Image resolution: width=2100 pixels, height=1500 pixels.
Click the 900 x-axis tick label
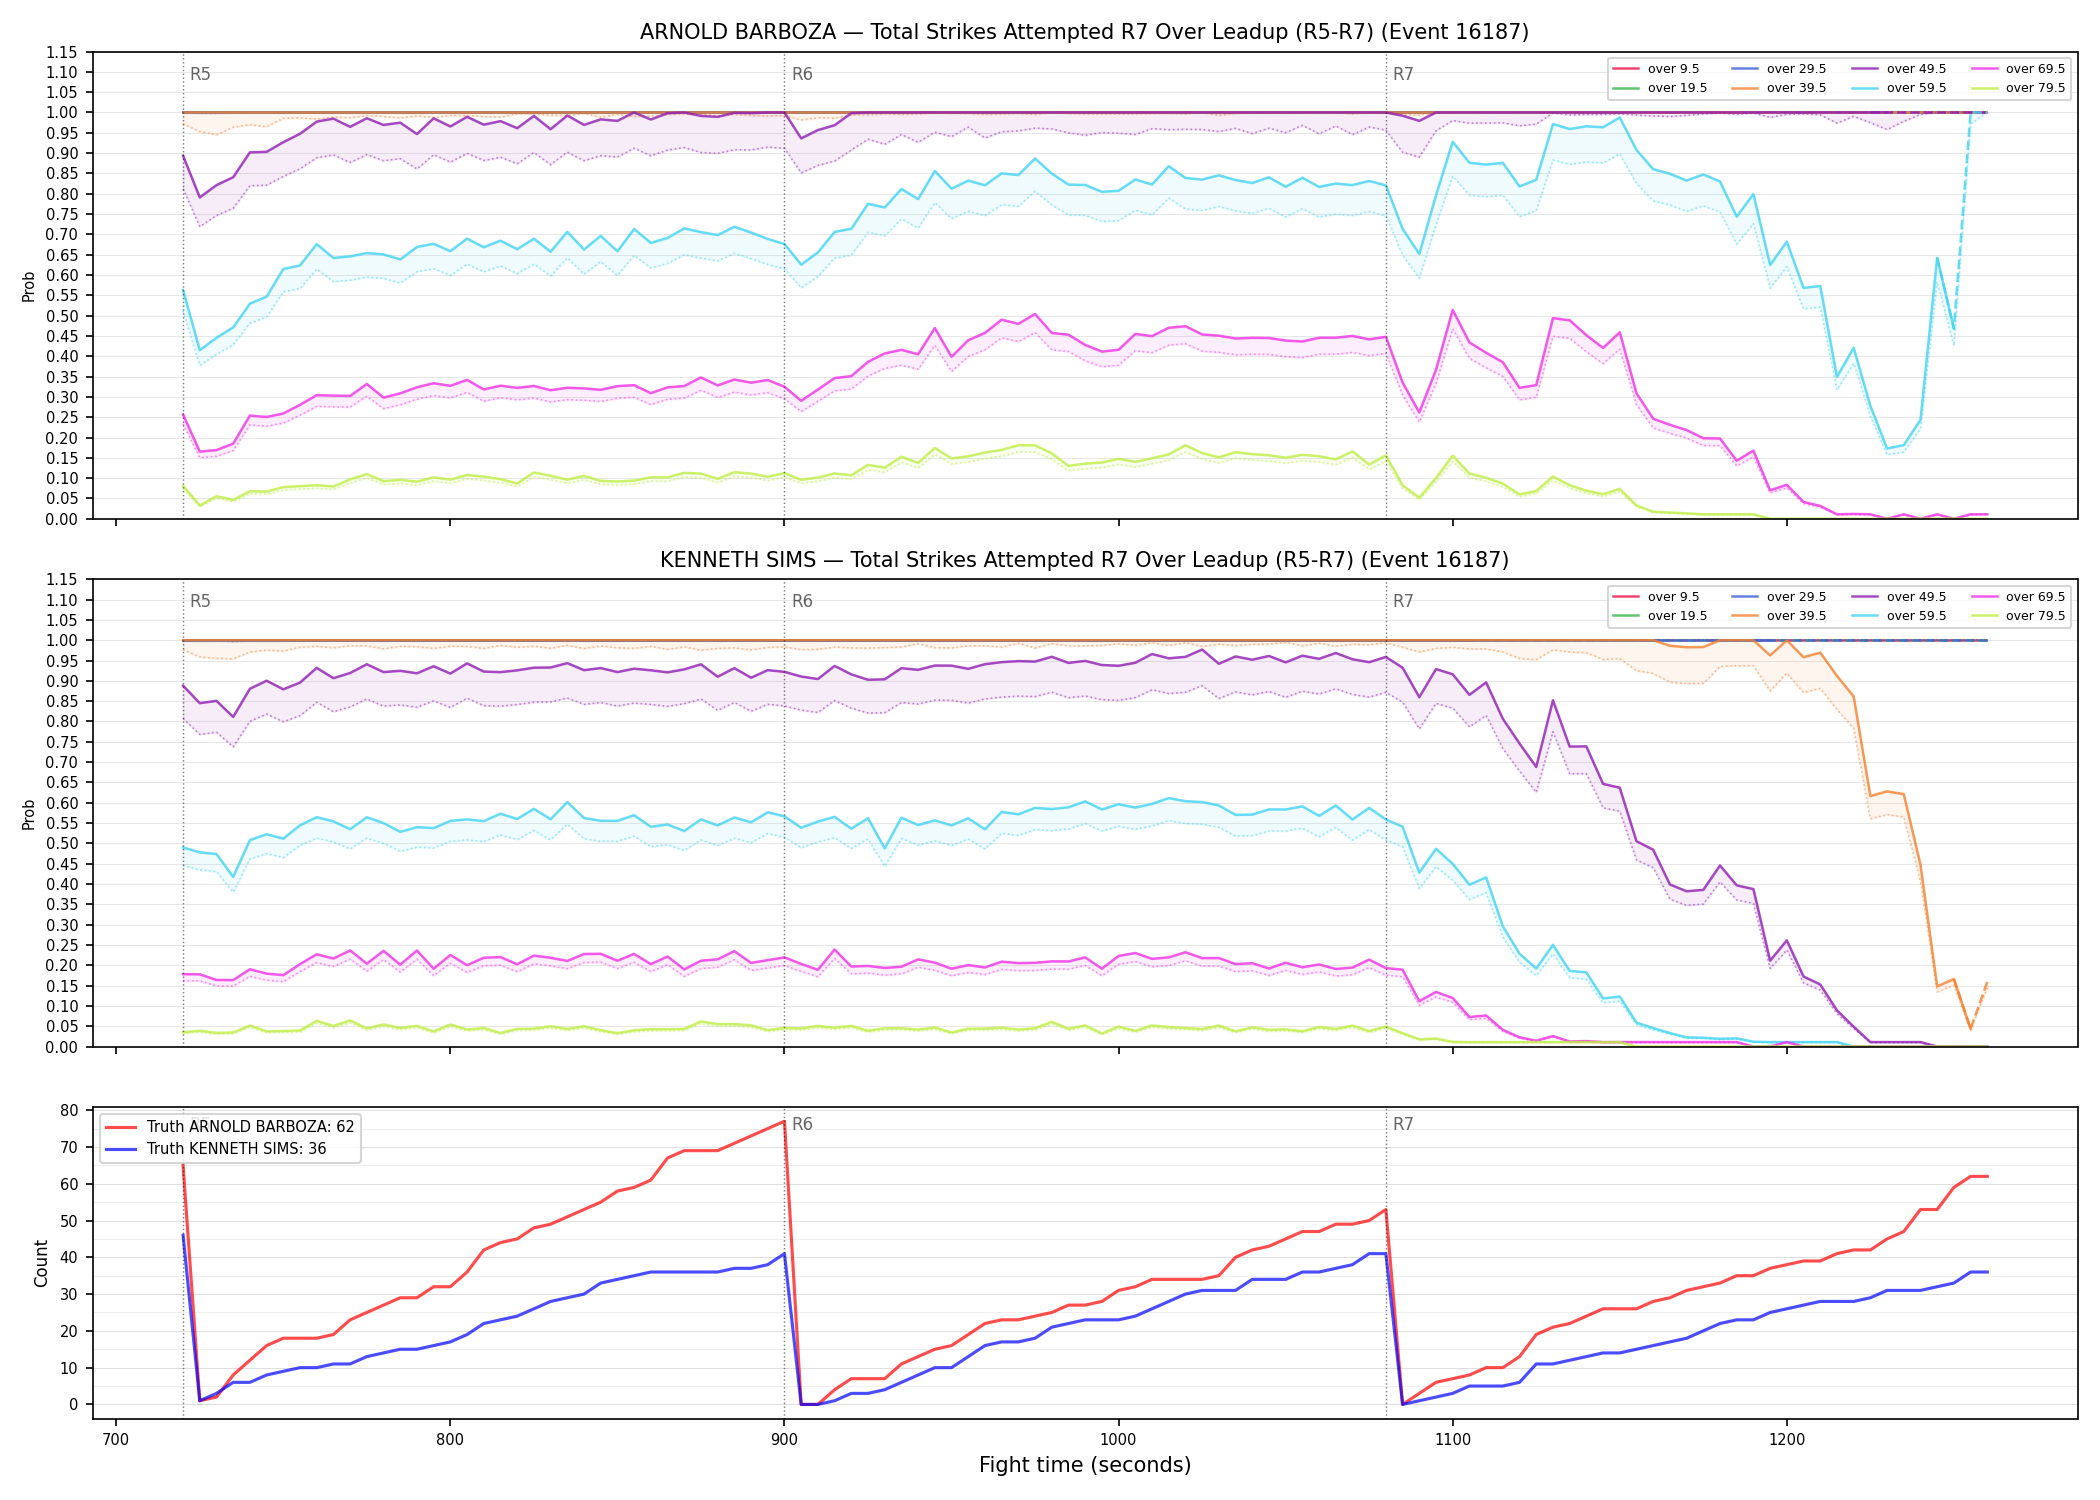(x=784, y=1440)
